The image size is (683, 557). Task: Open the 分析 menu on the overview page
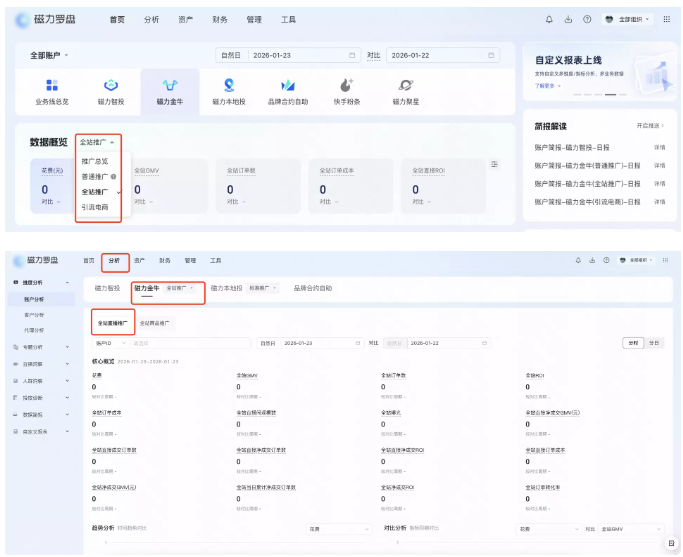click(x=151, y=20)
